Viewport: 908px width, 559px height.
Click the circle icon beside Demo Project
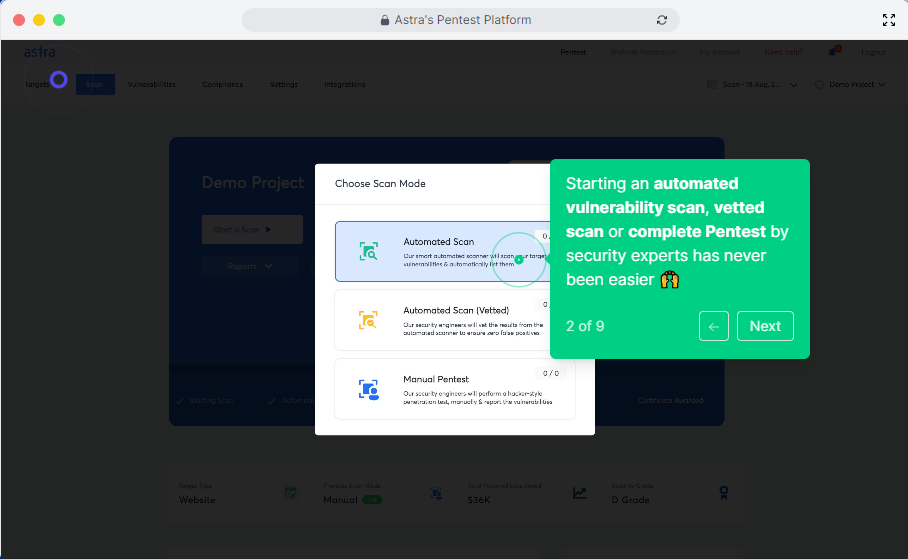(x=819, y=85)
